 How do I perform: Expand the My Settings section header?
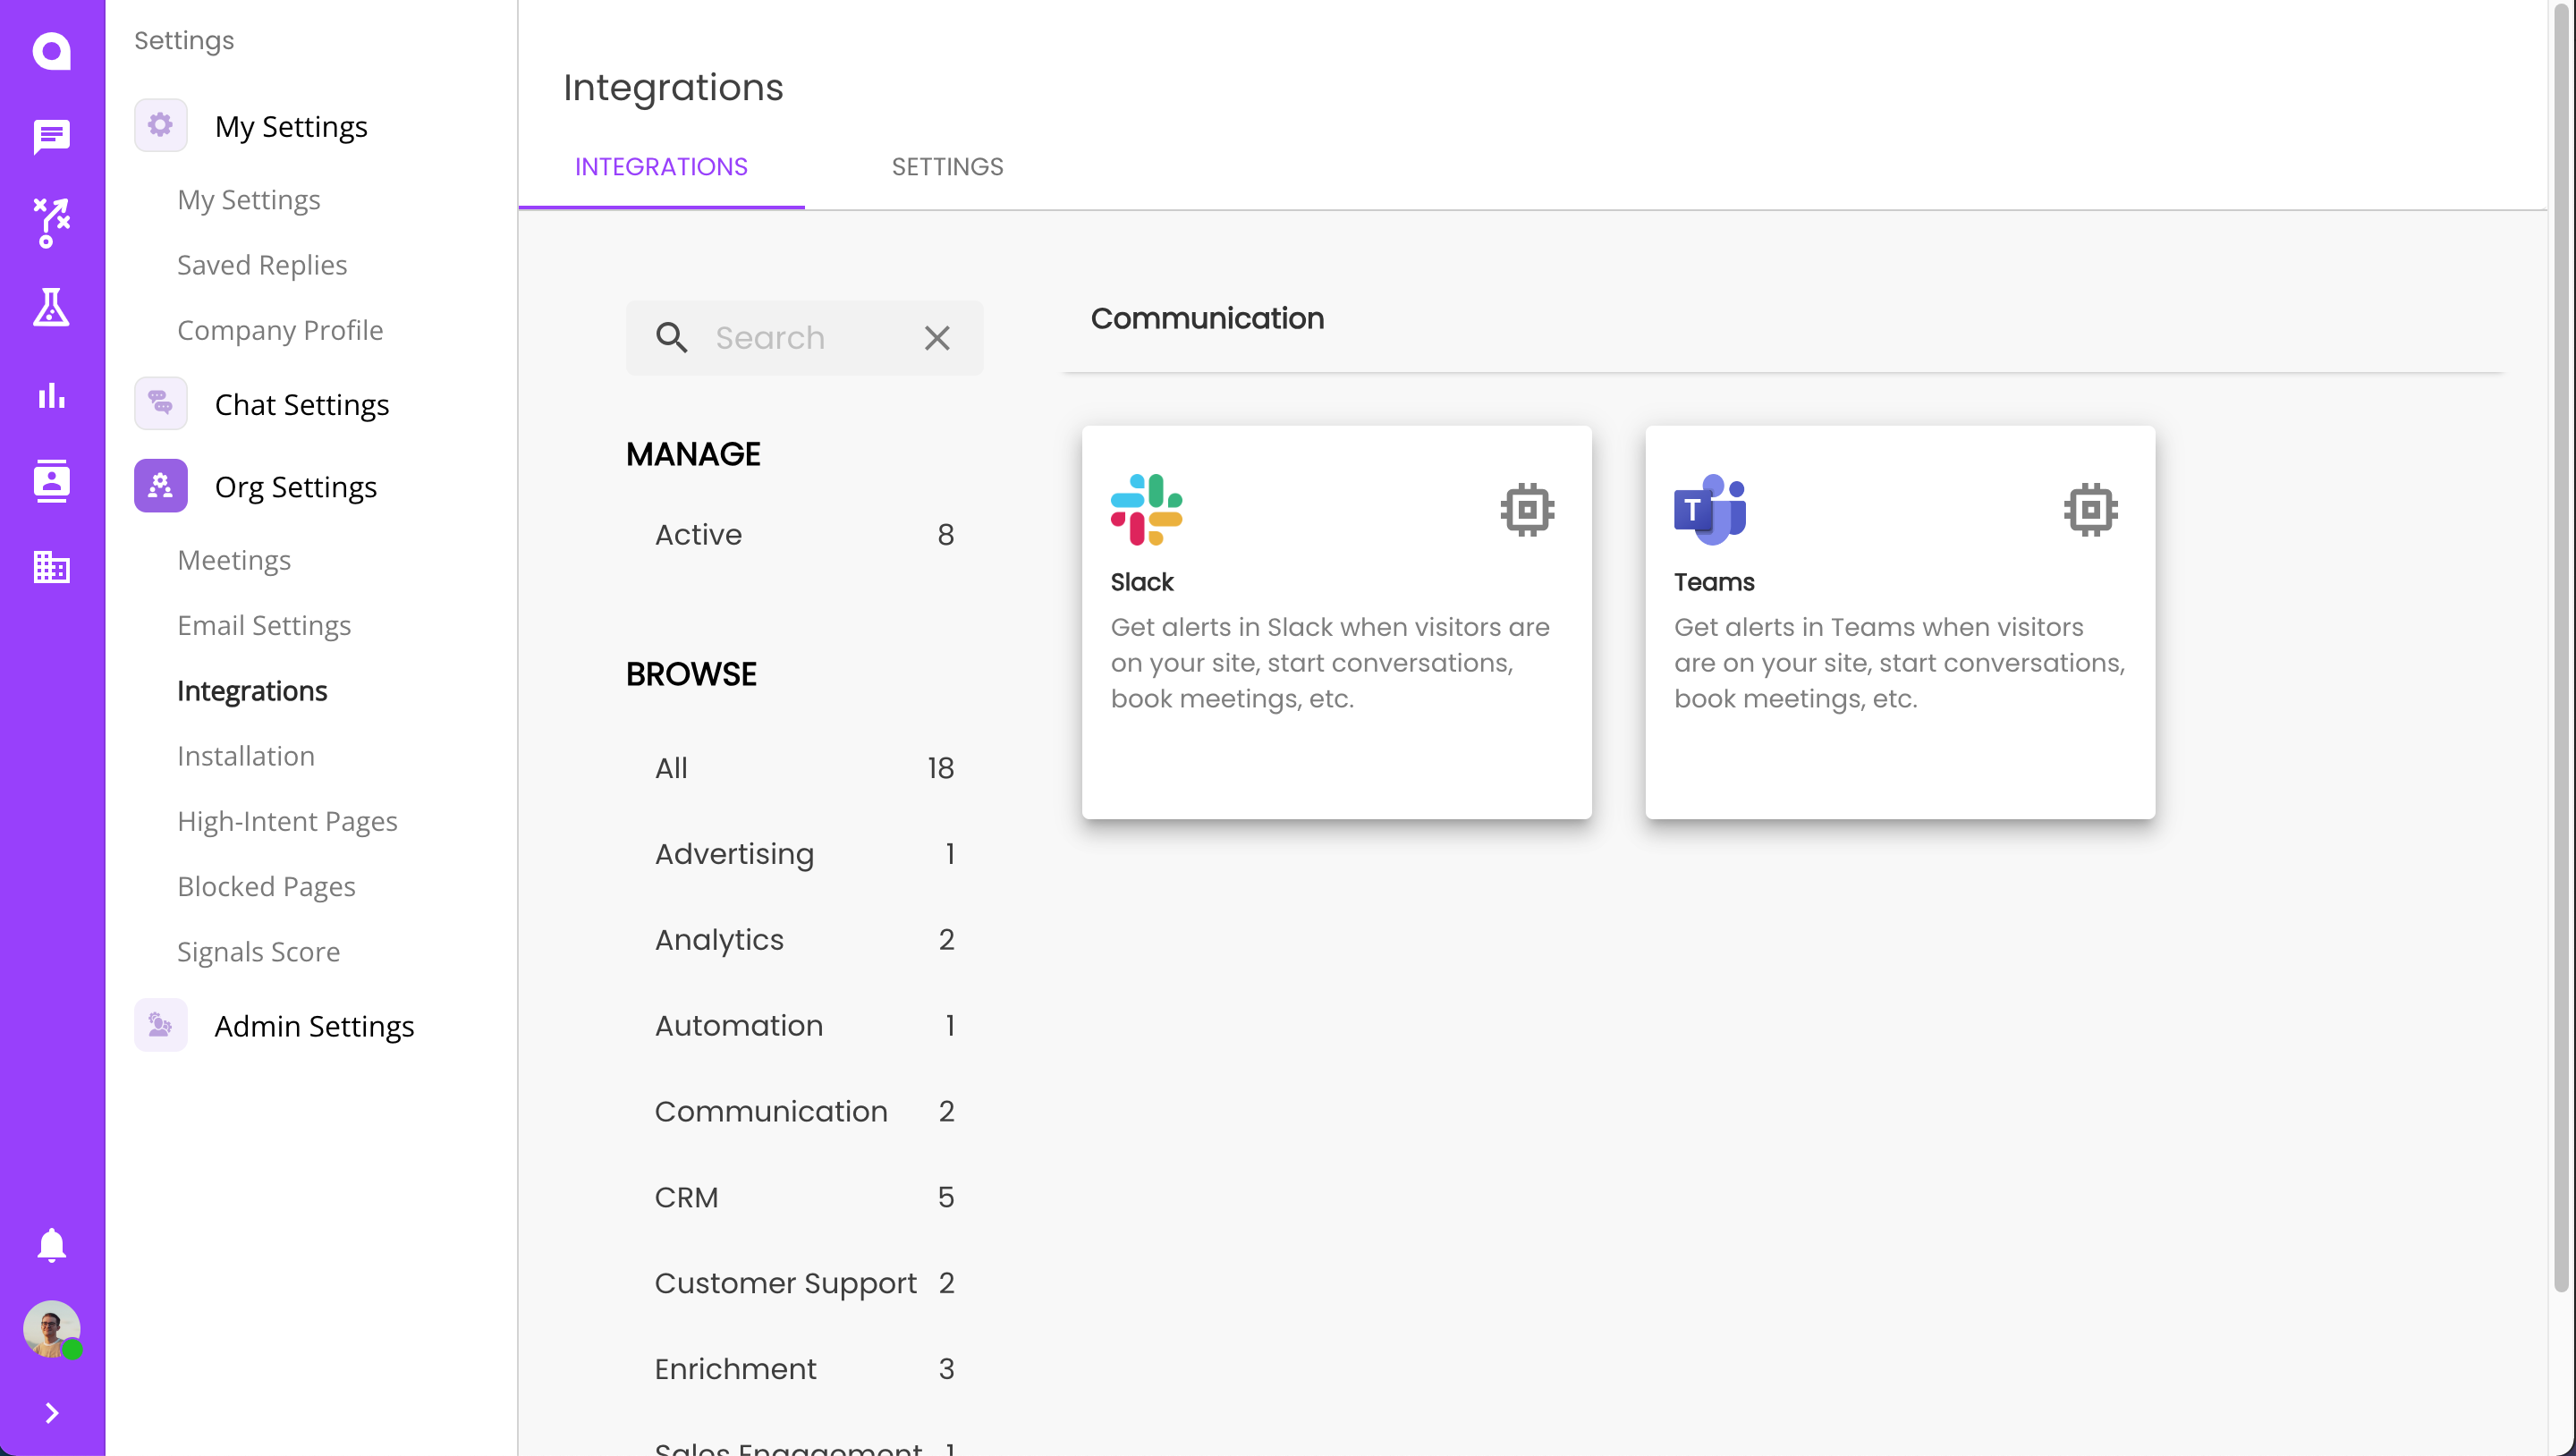tap(292, 126)
